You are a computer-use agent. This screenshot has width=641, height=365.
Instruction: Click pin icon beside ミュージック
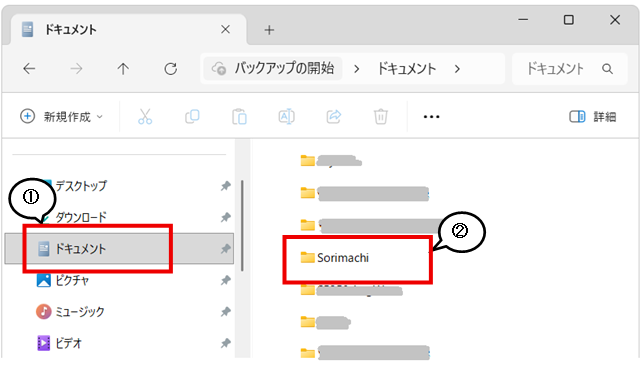(225, 311)
